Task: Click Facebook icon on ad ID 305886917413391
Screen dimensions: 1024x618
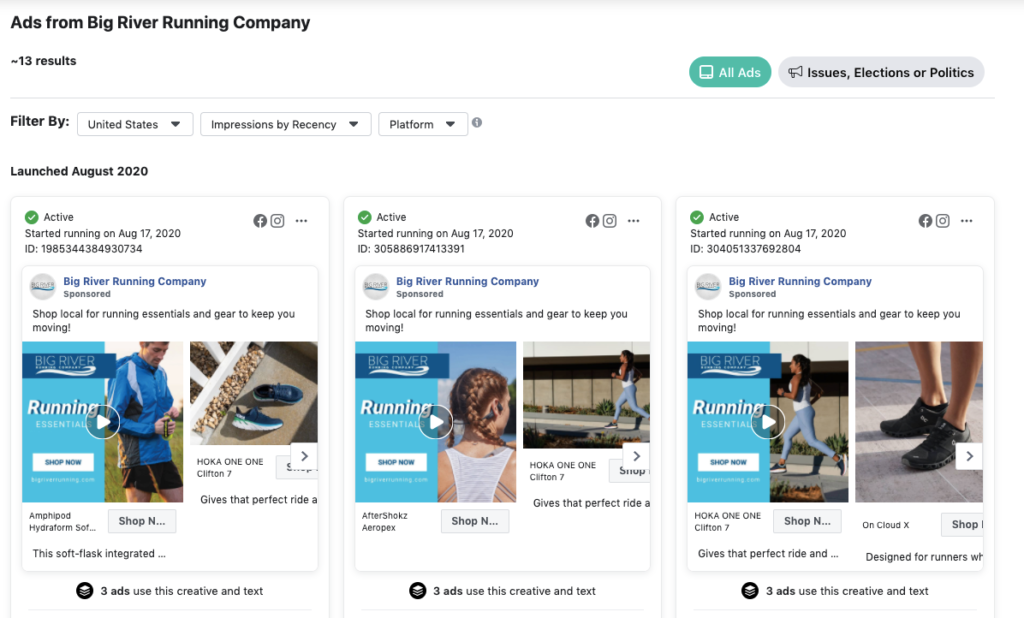Action: (x=592, y=221)
